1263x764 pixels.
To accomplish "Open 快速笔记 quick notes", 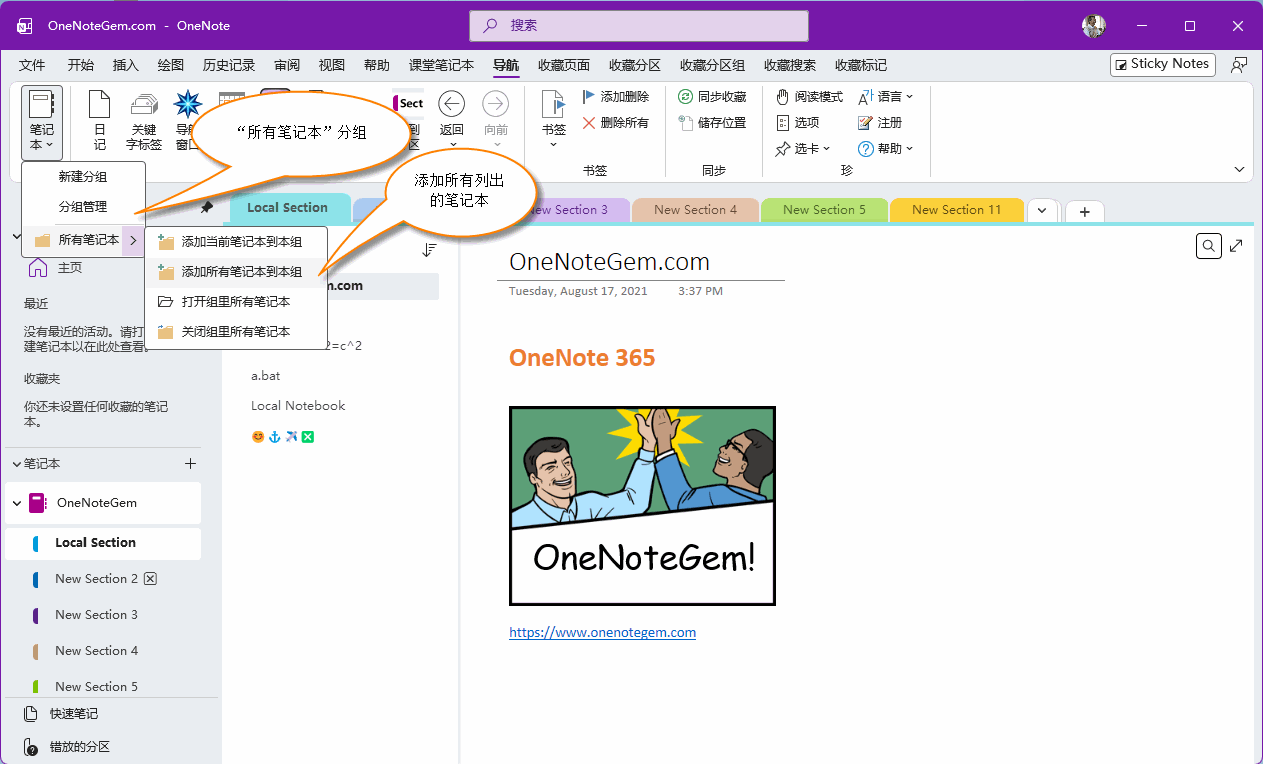I will [x=62, y=714].
